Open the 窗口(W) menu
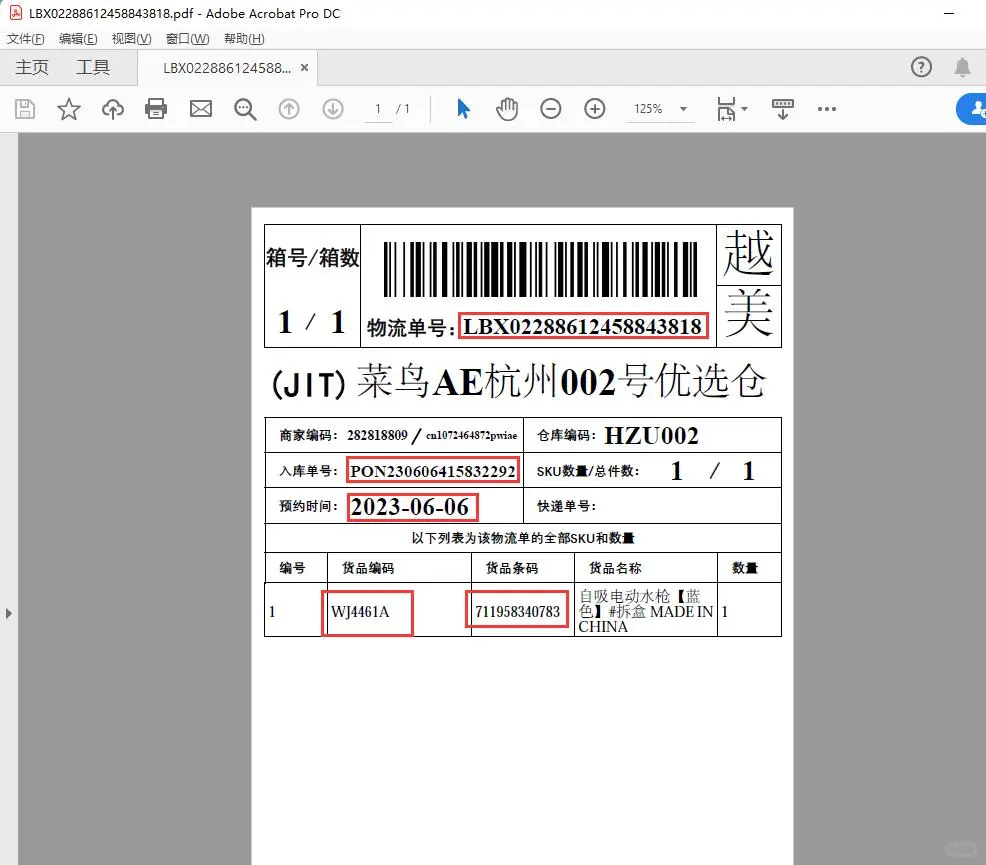The height and width of the screenshot is (865, 986). tap(187, 39)
